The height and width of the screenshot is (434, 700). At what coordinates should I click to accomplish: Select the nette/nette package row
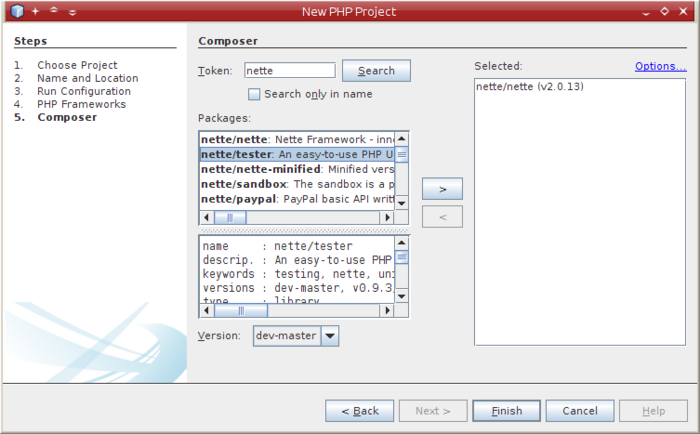tap(297, 139)
